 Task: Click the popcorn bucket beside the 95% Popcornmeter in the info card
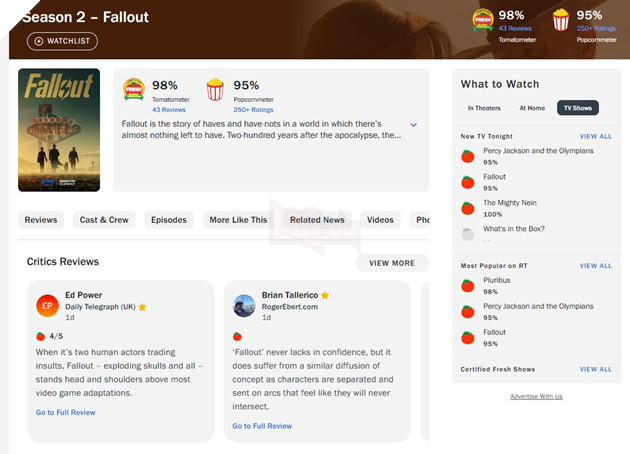pos(215,89)
